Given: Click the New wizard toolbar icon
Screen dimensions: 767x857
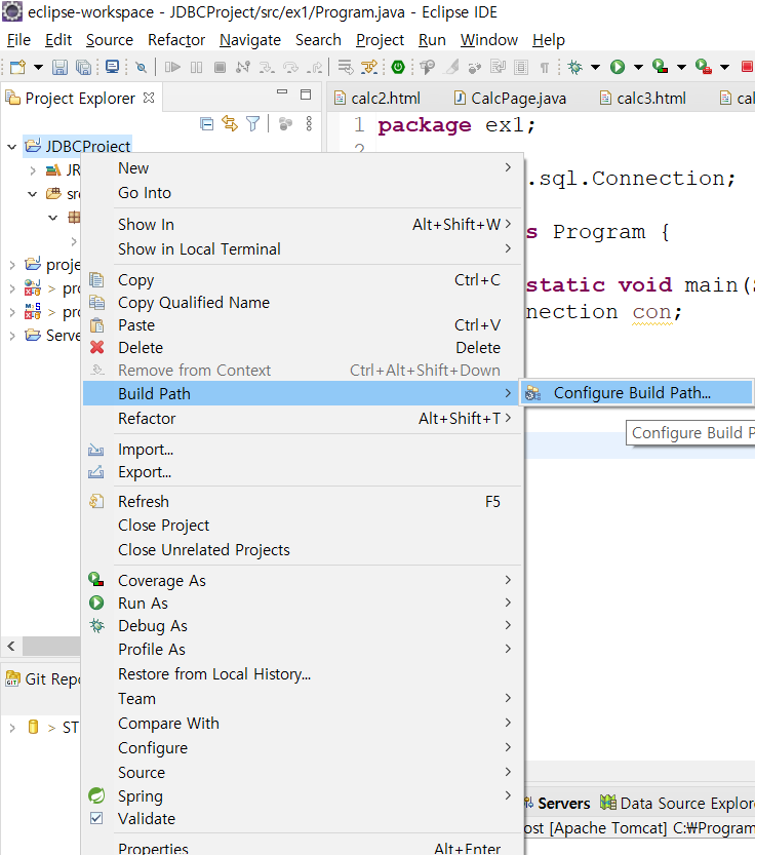Looking at the screenshot, I should pos(17,67).
